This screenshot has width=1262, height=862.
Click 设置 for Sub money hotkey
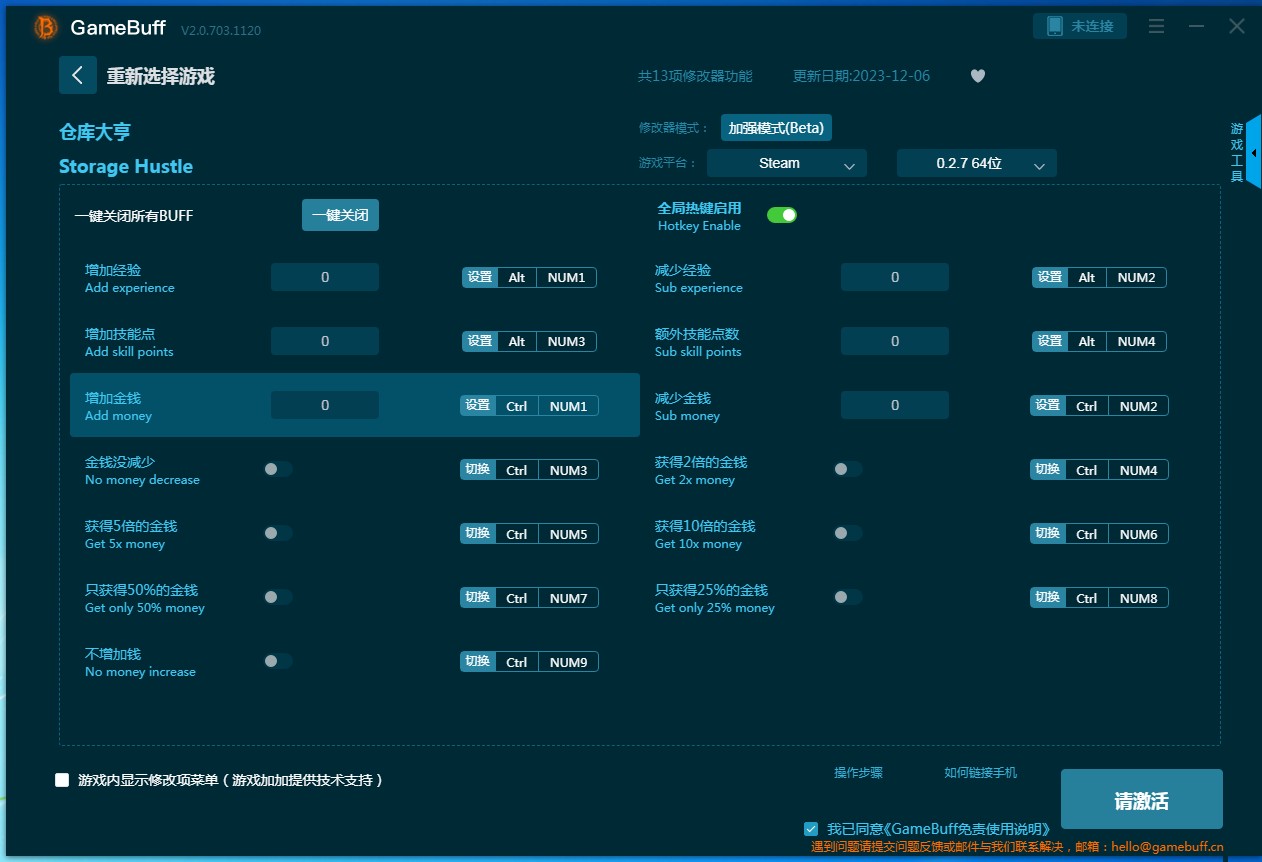click(x=1048, y=405)
